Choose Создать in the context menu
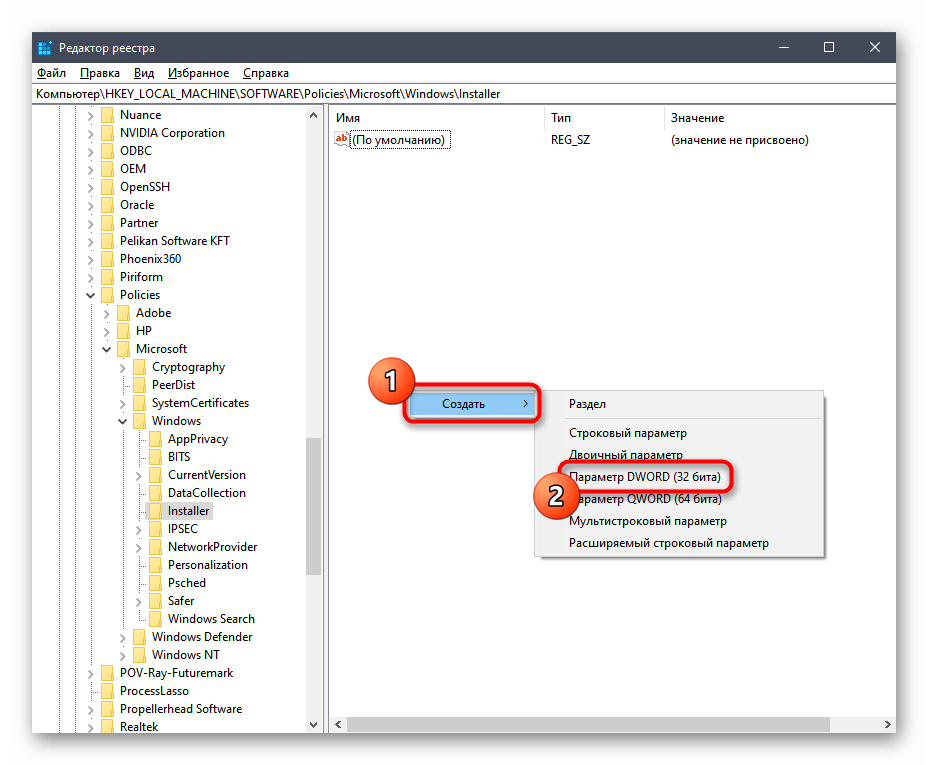Image resolution: width=928 pixels, height=765 pixels. (x=472, y=404)
